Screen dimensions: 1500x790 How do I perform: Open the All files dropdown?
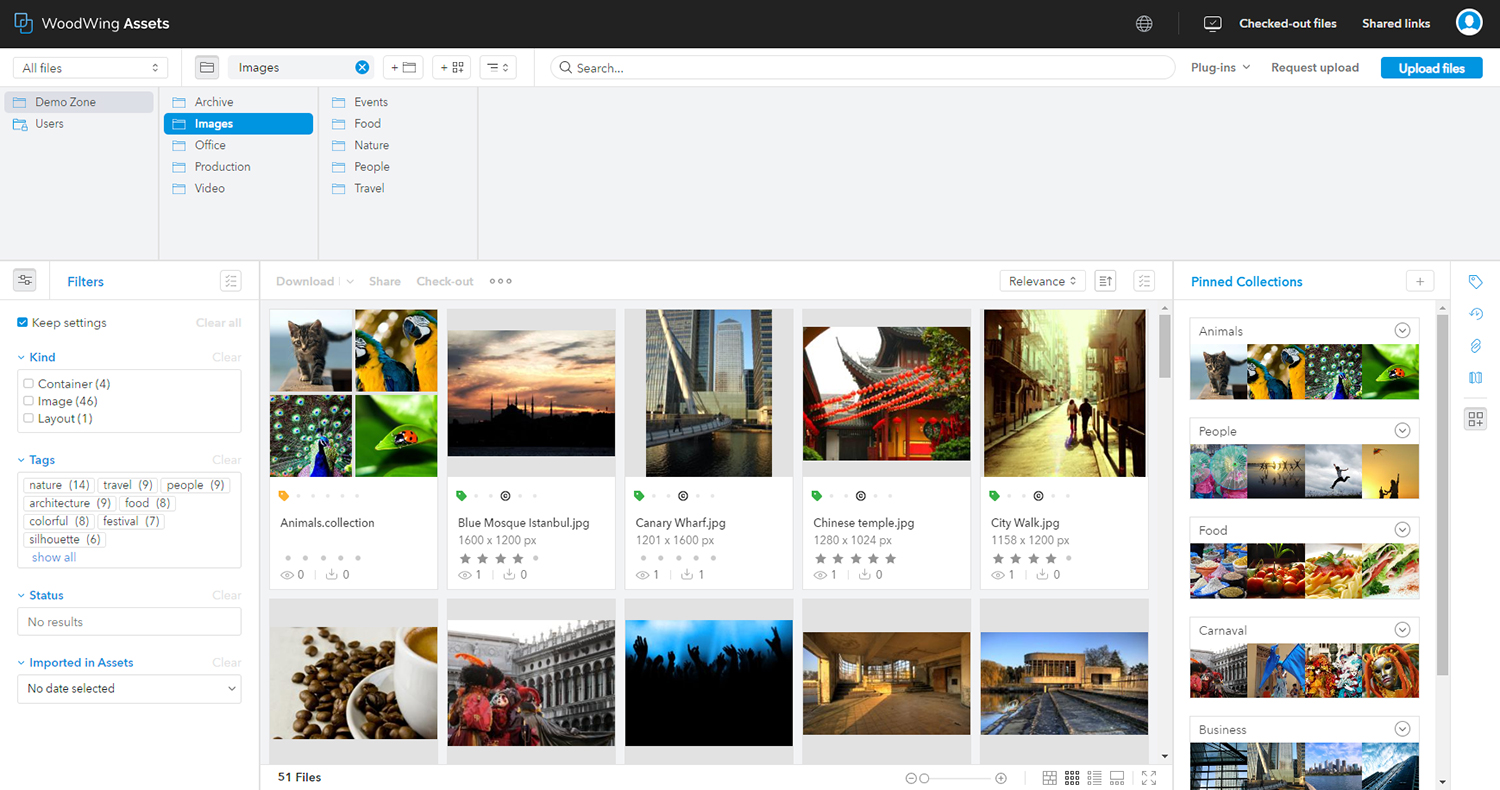click(90, 68)
